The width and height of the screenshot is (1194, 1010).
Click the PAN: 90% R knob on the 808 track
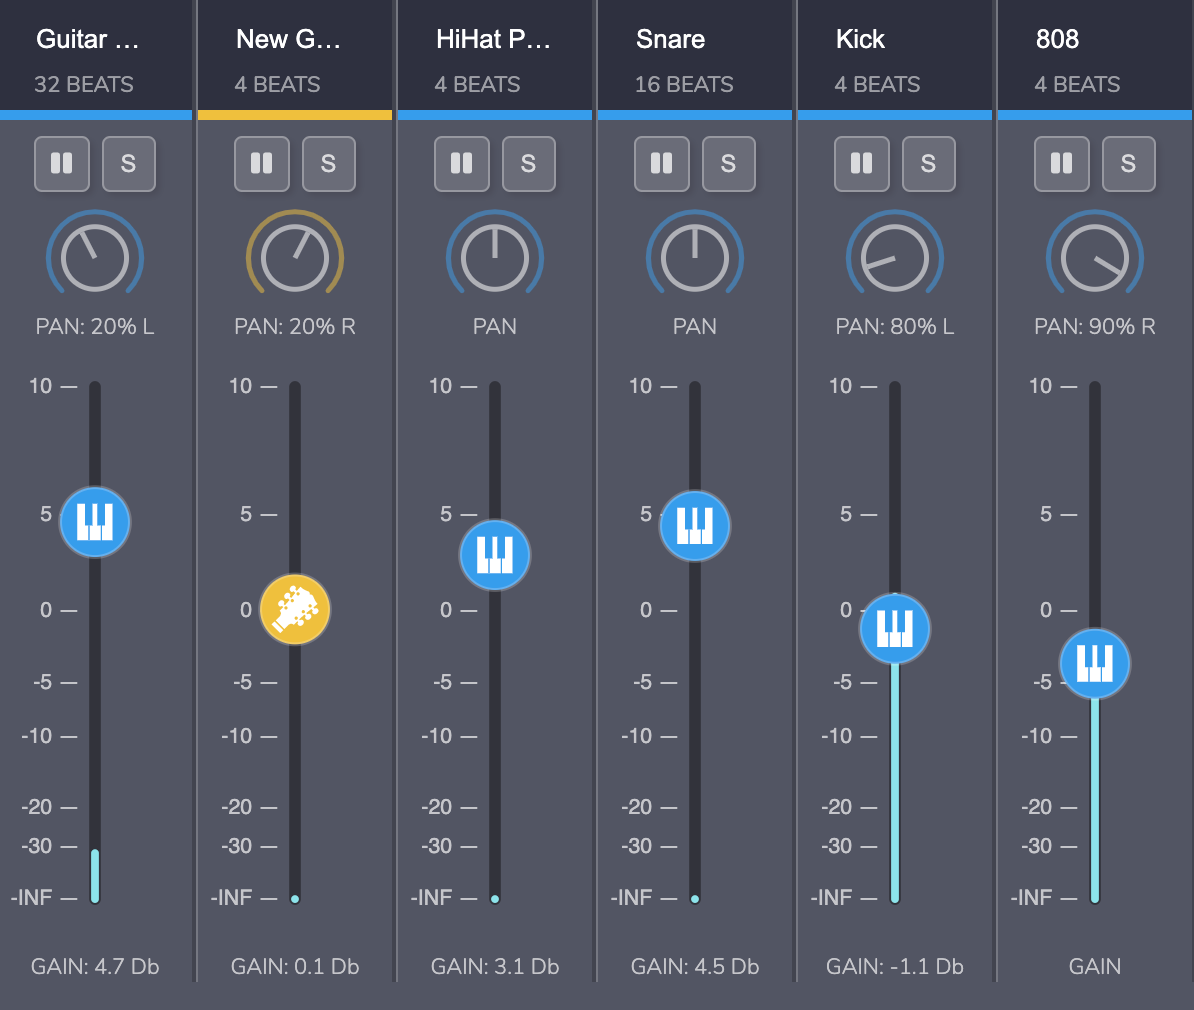[1094, 255]
